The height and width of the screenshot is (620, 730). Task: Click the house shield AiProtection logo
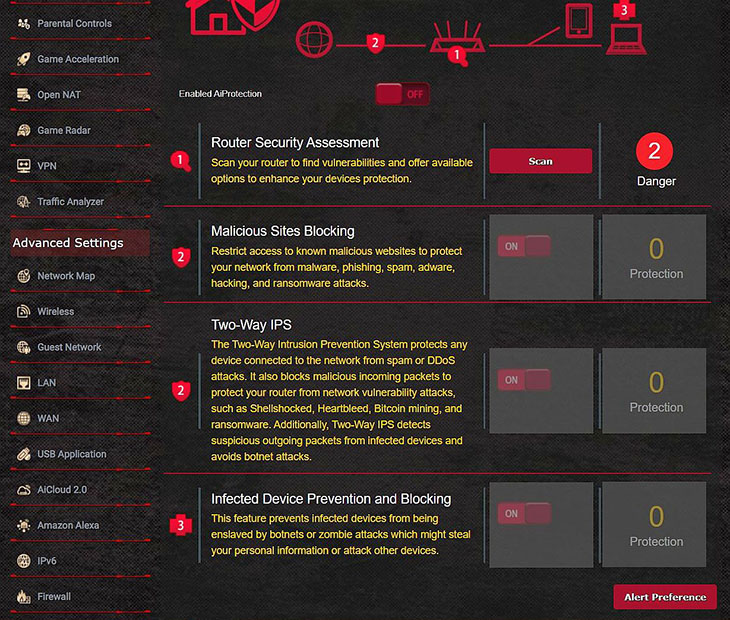coord(233,17)
